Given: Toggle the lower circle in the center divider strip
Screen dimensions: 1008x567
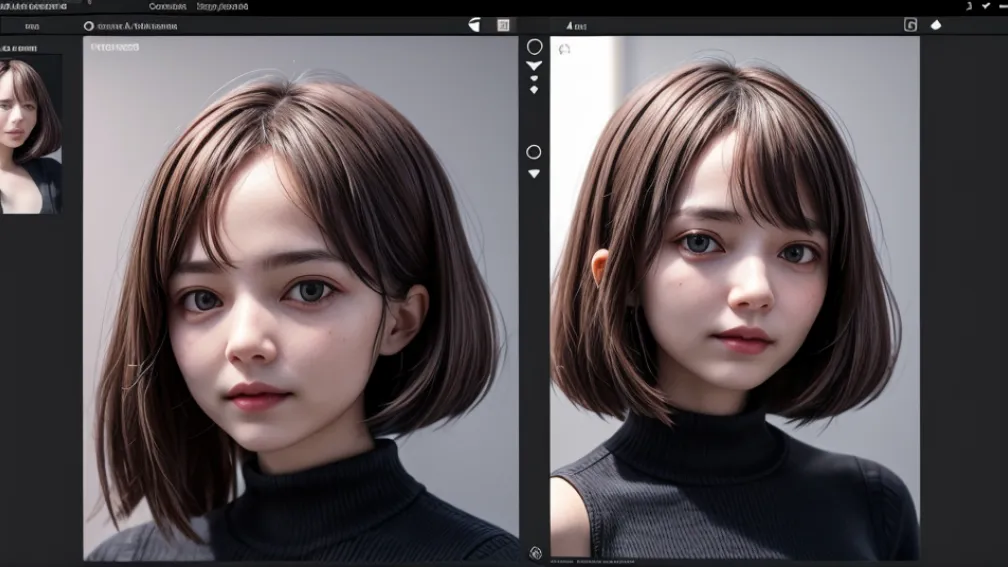Looking at the screenshot, I should [x=534, y=152].
